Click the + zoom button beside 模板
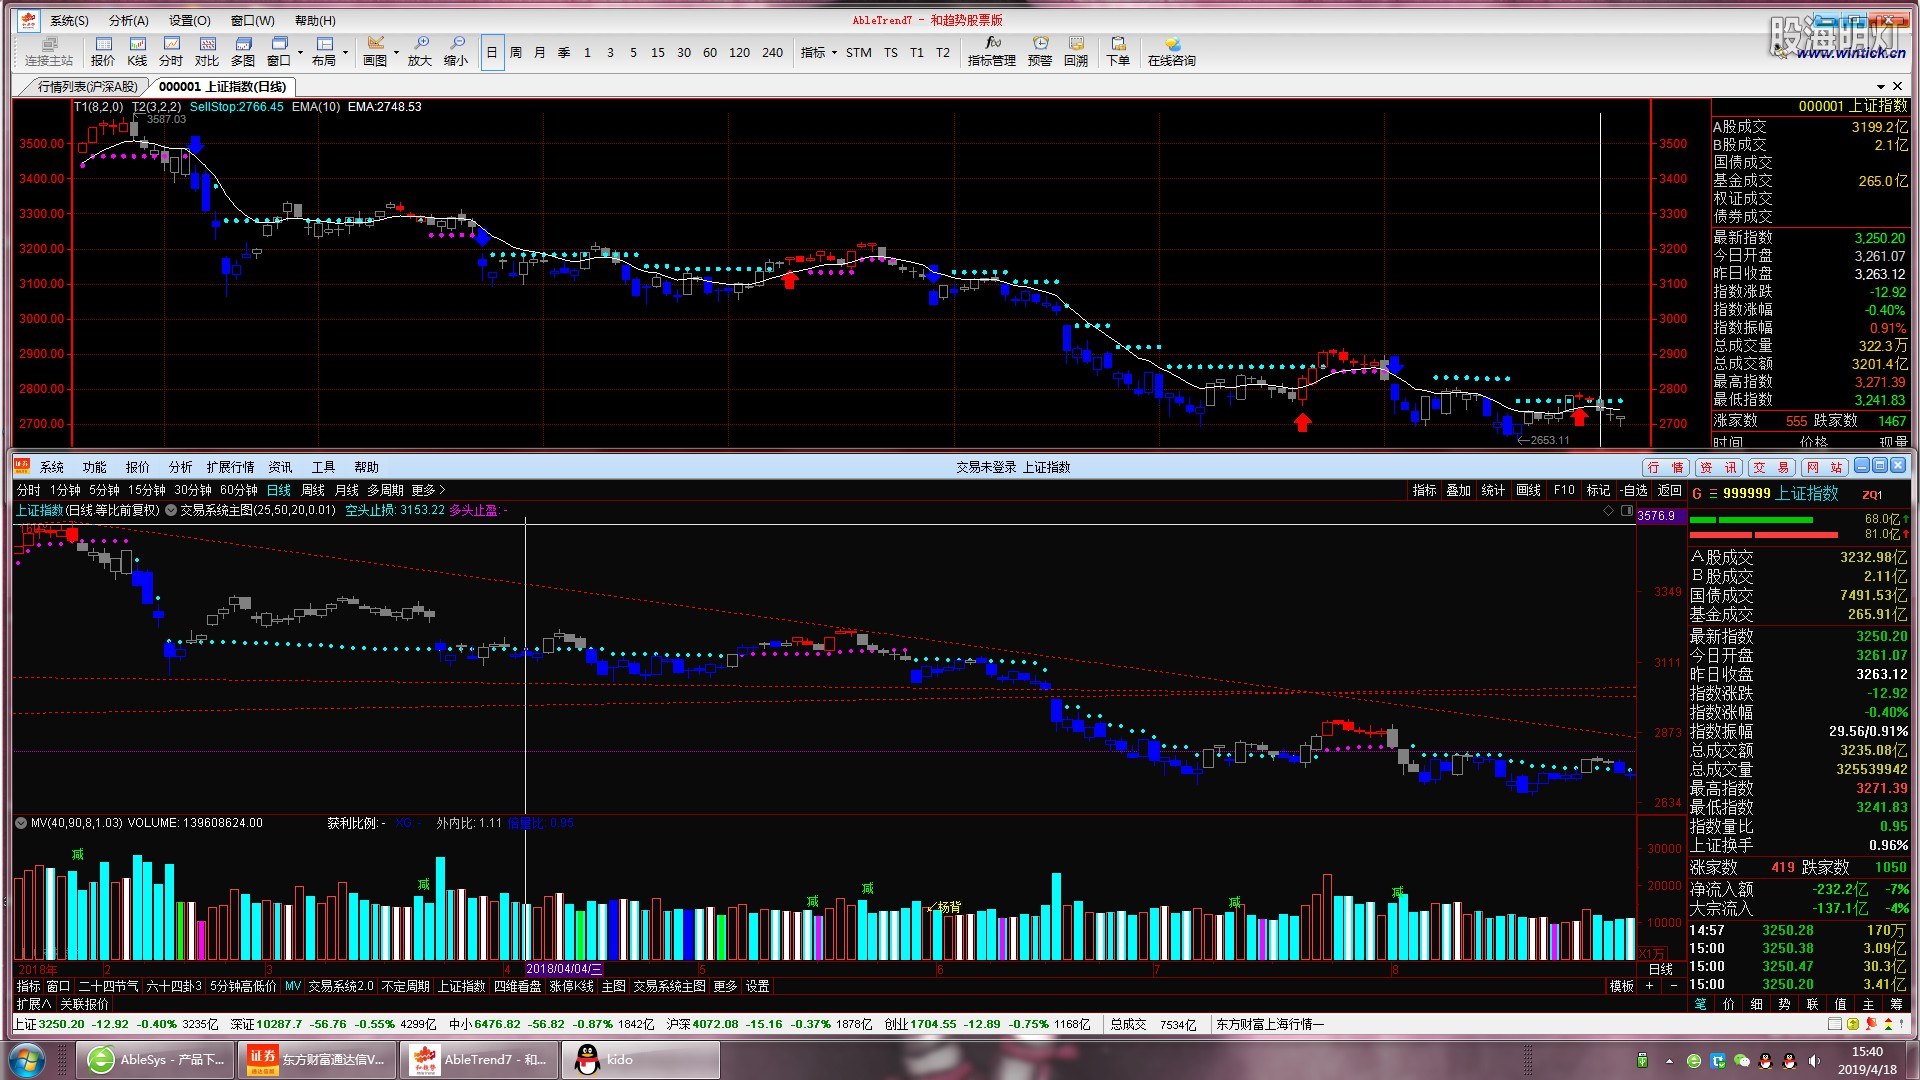 pyautogui.click(x=1649, y=986)
